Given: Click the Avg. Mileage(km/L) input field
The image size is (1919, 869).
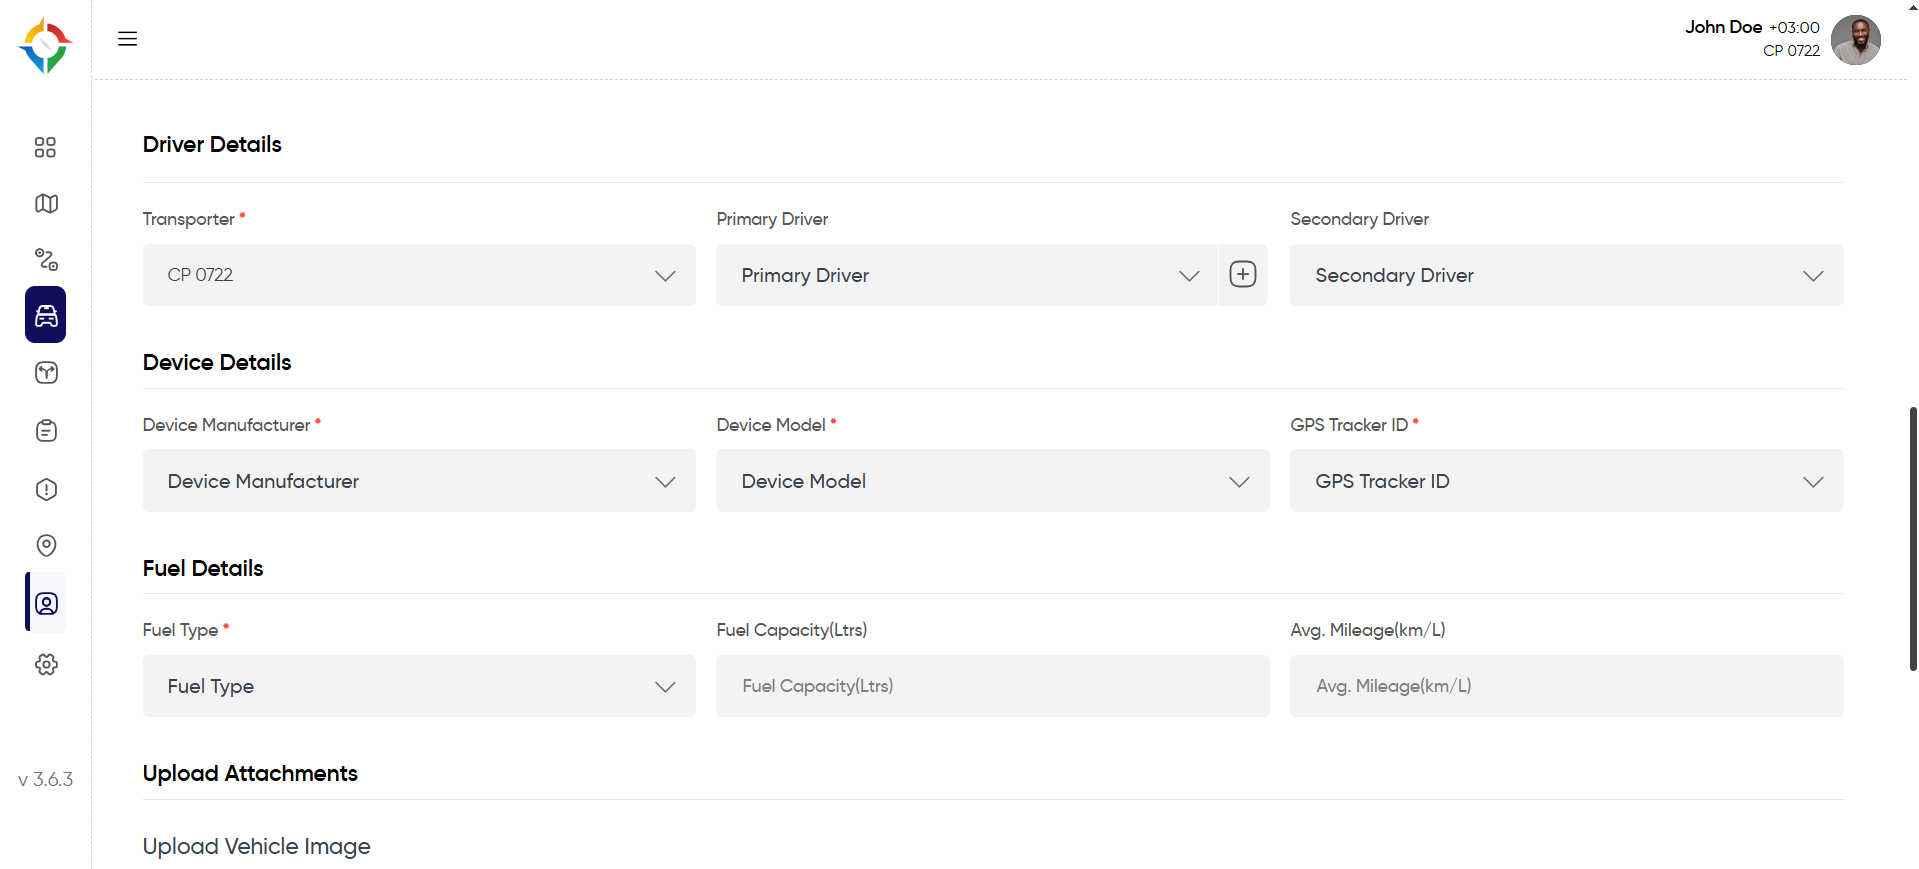Looking at the screenshot, I should coord(1567,686).
